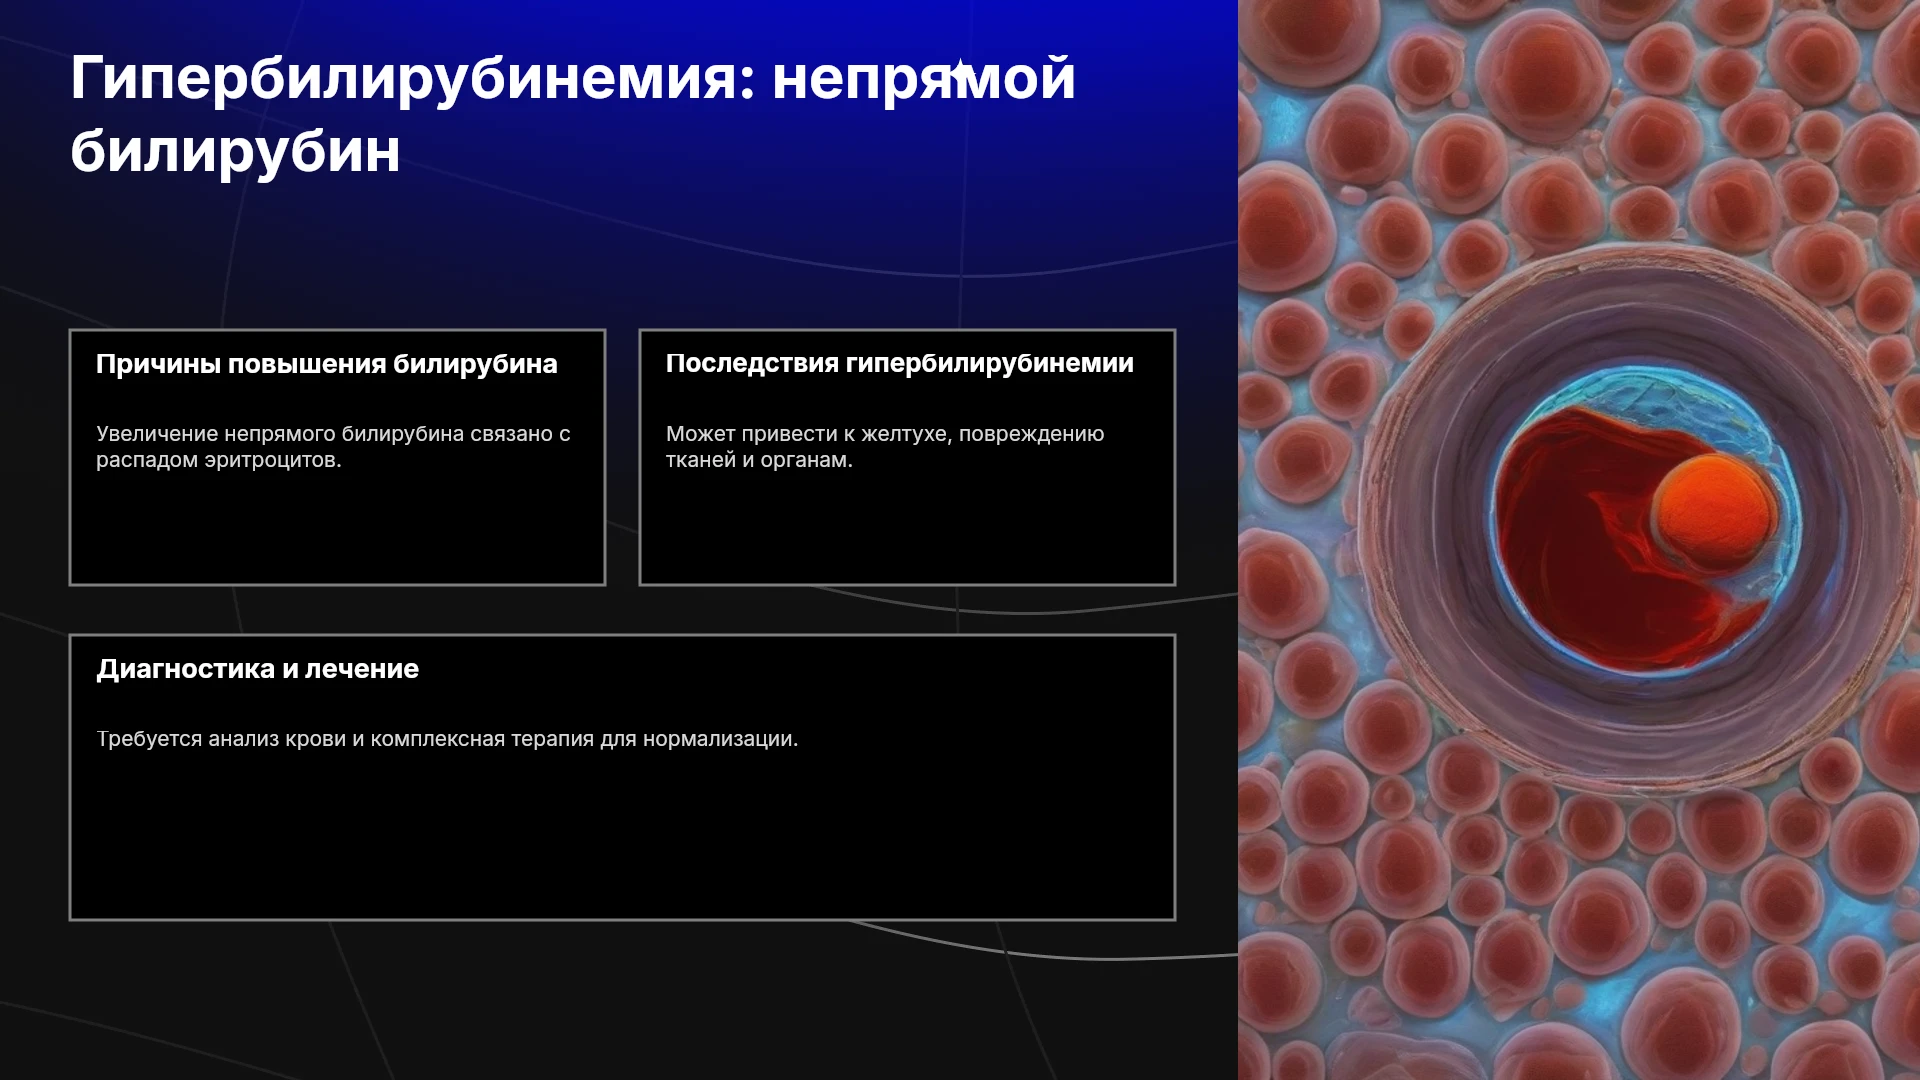
Task: Click the text 'Требуется анализ крови и комплексная терапия'
Action: coord(447,739)
